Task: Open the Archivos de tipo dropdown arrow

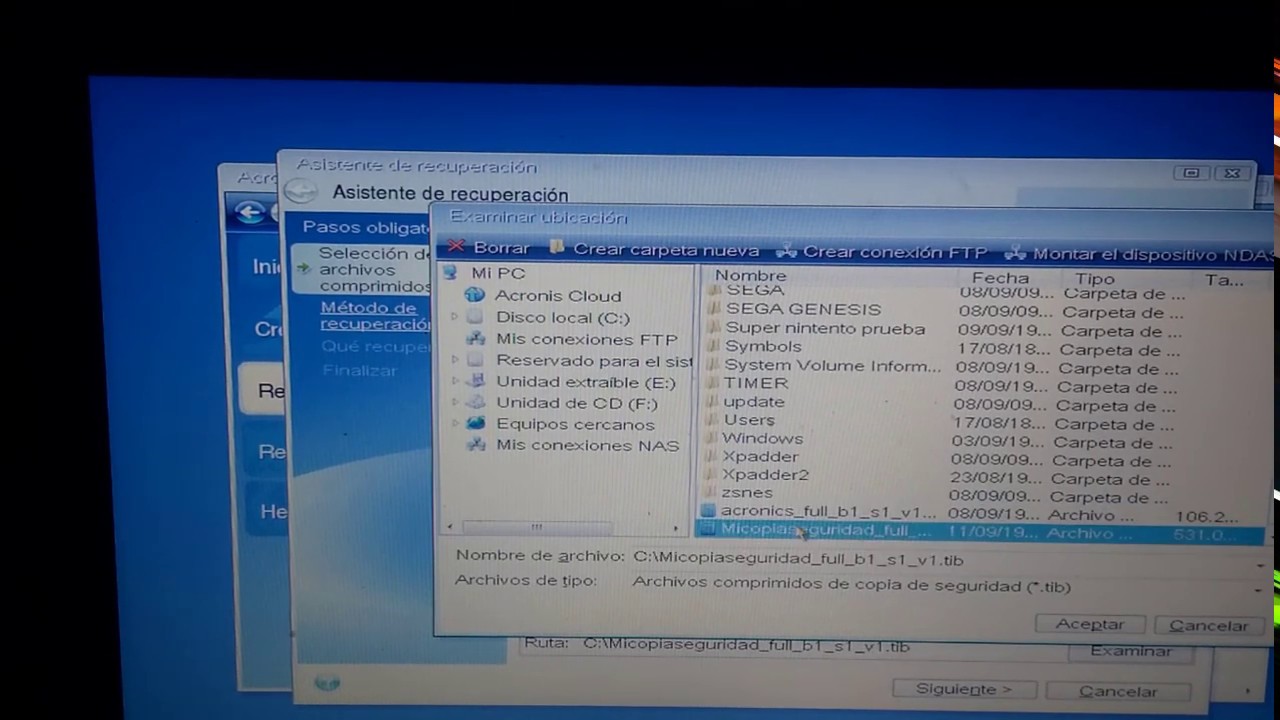Action: (1258, 590)
